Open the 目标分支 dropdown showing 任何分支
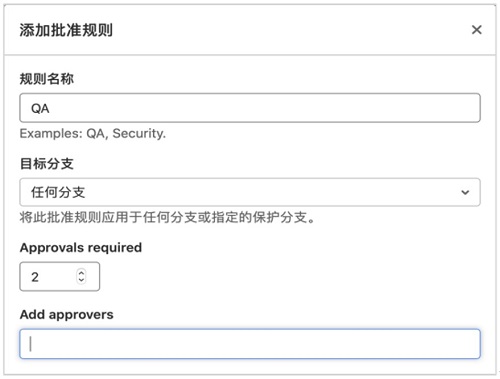 [250, 192]
